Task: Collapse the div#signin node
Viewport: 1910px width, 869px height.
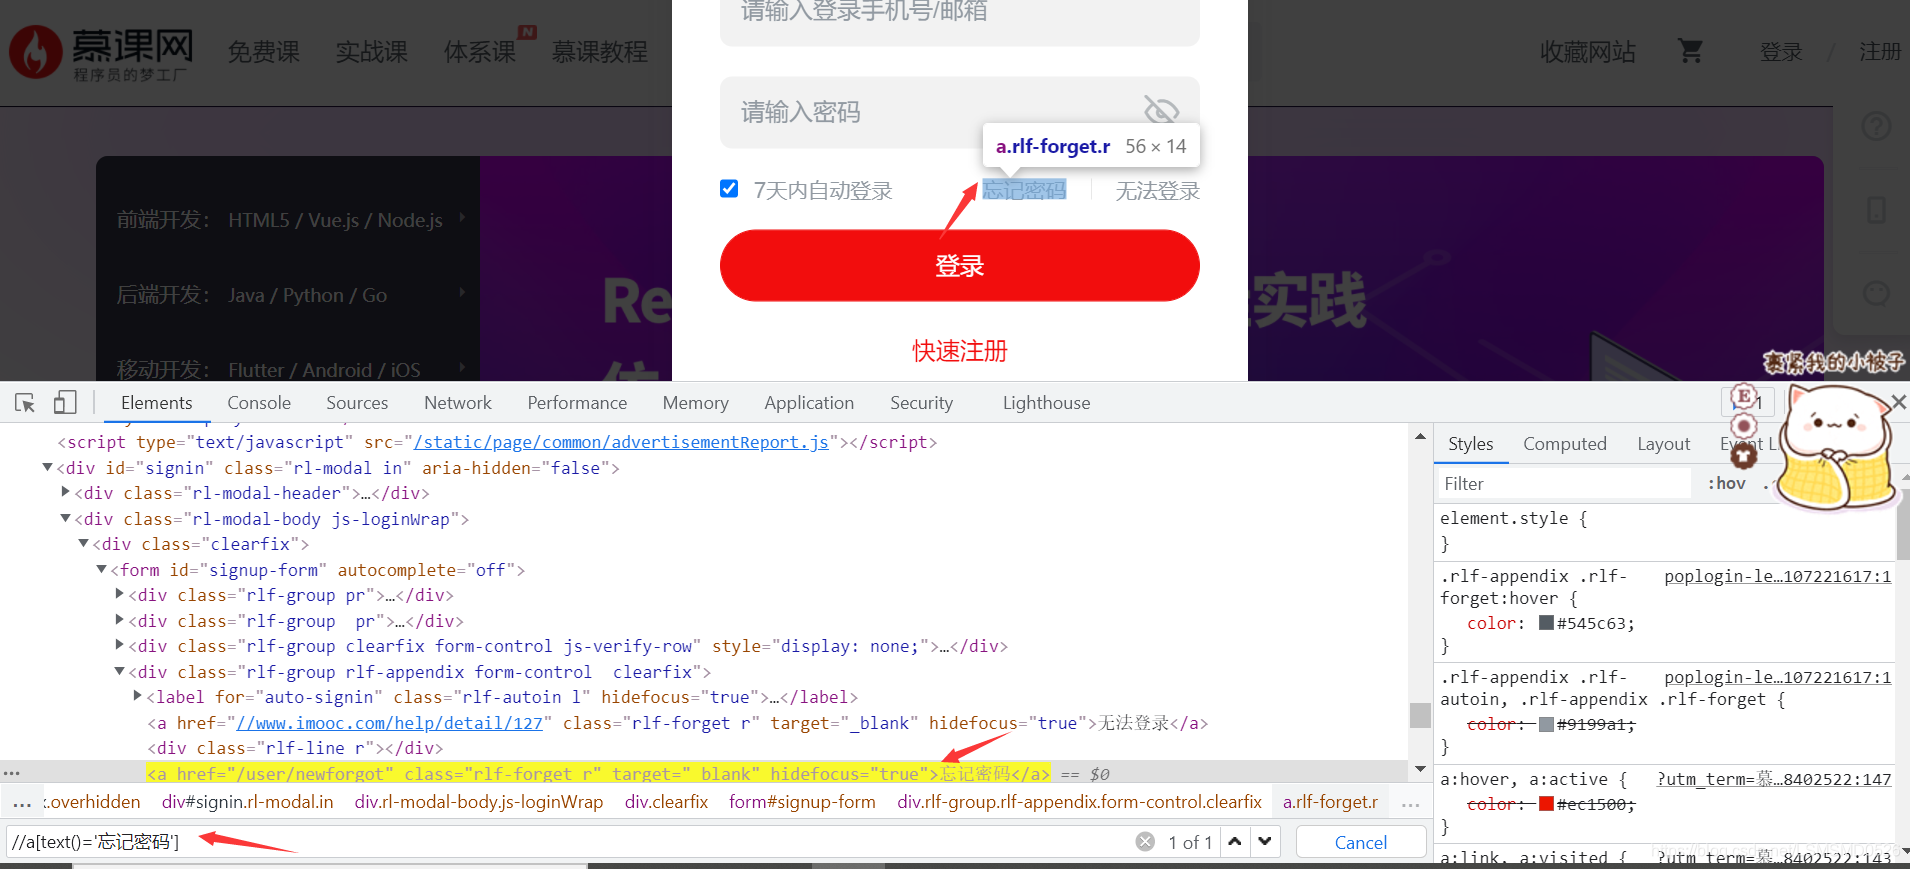Action: pyautogui.click(x=47, y=467)
